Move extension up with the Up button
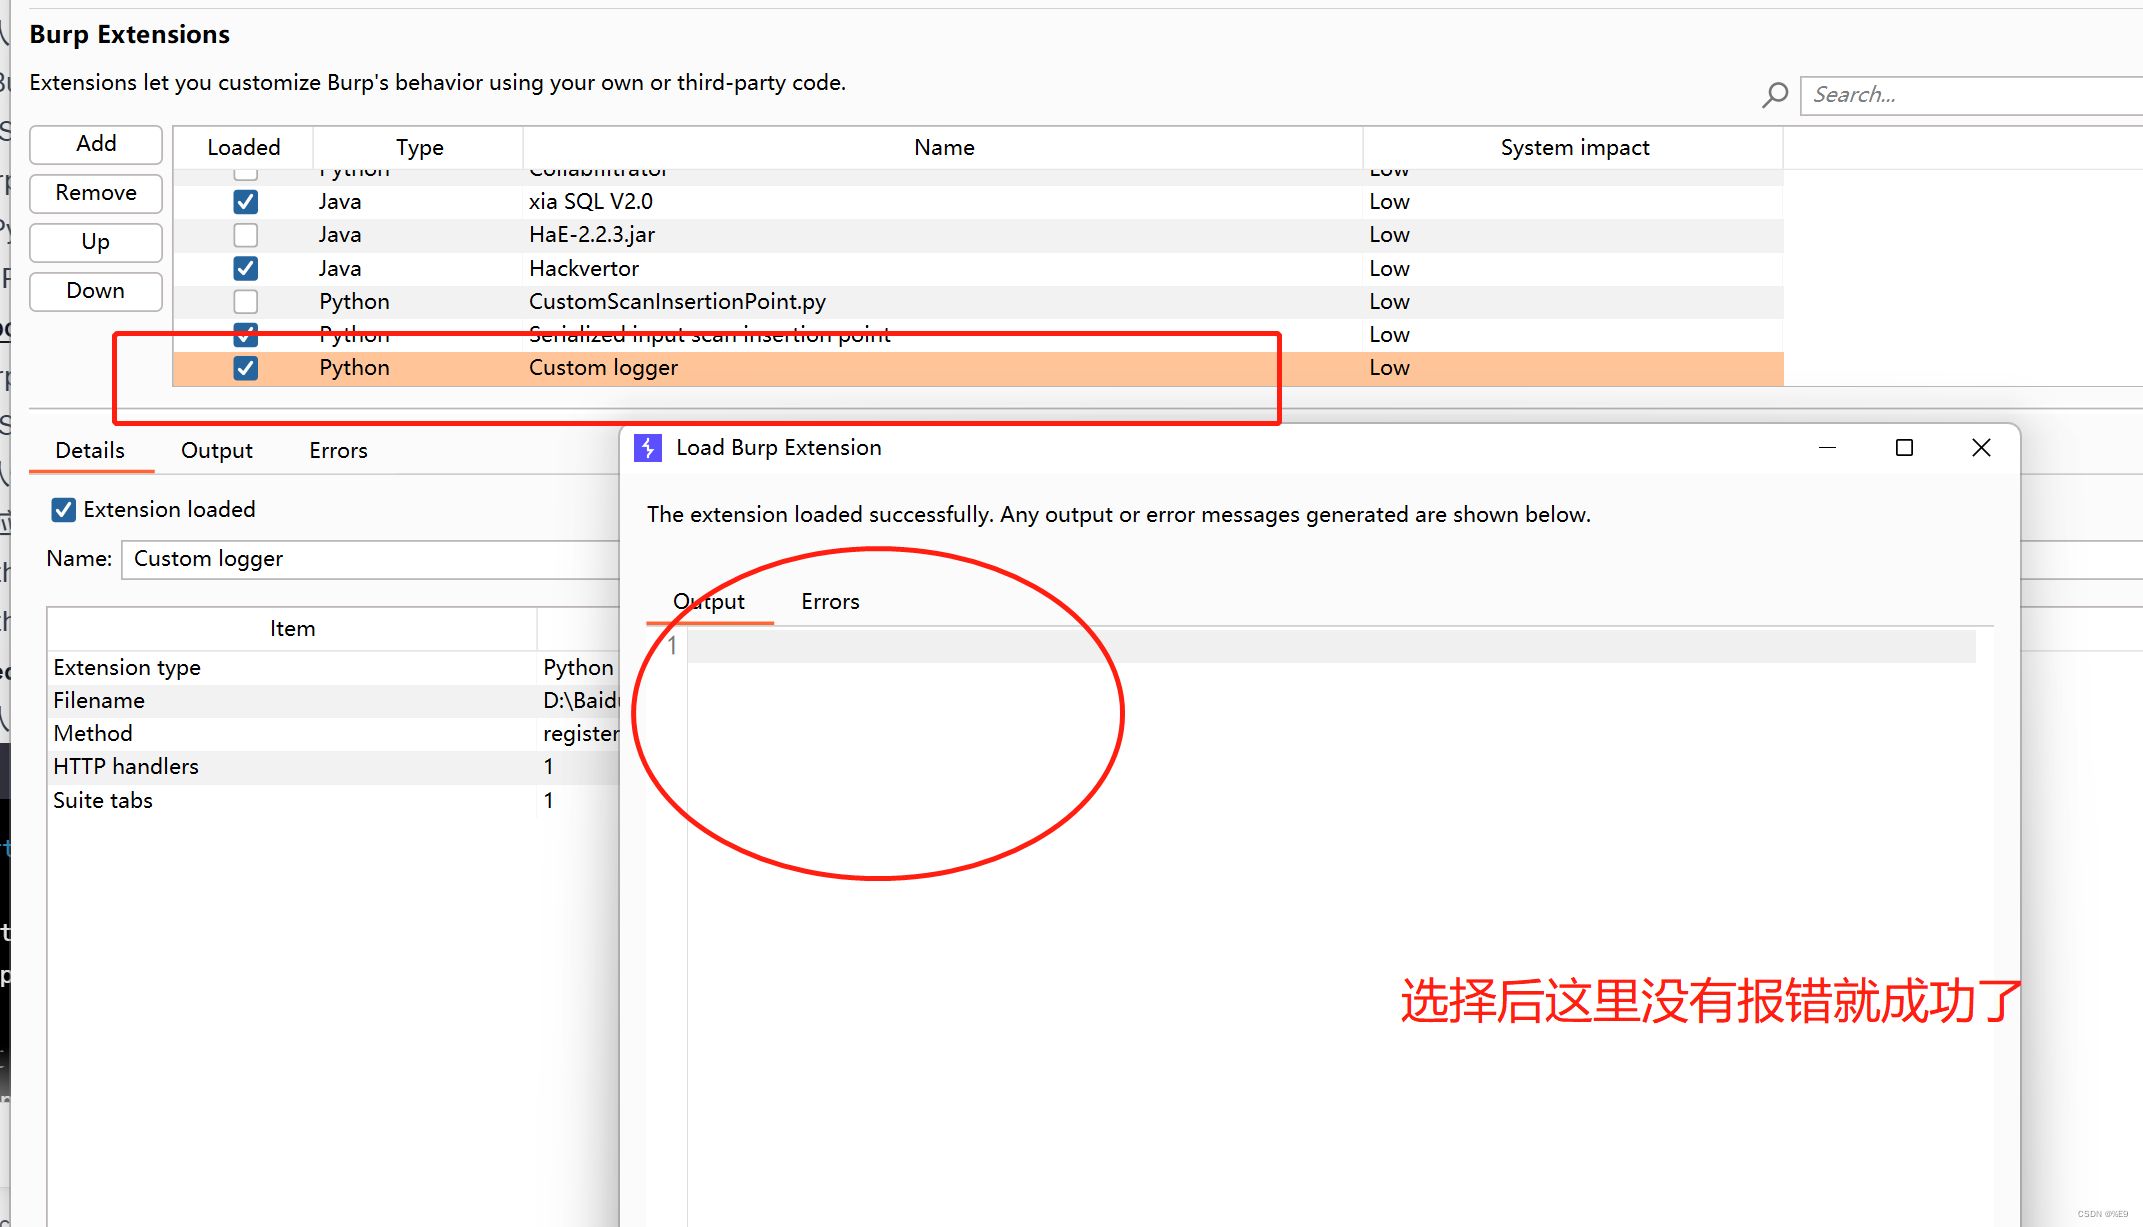This screenshot has width=2143, height=1227. (x=95, y=242)
